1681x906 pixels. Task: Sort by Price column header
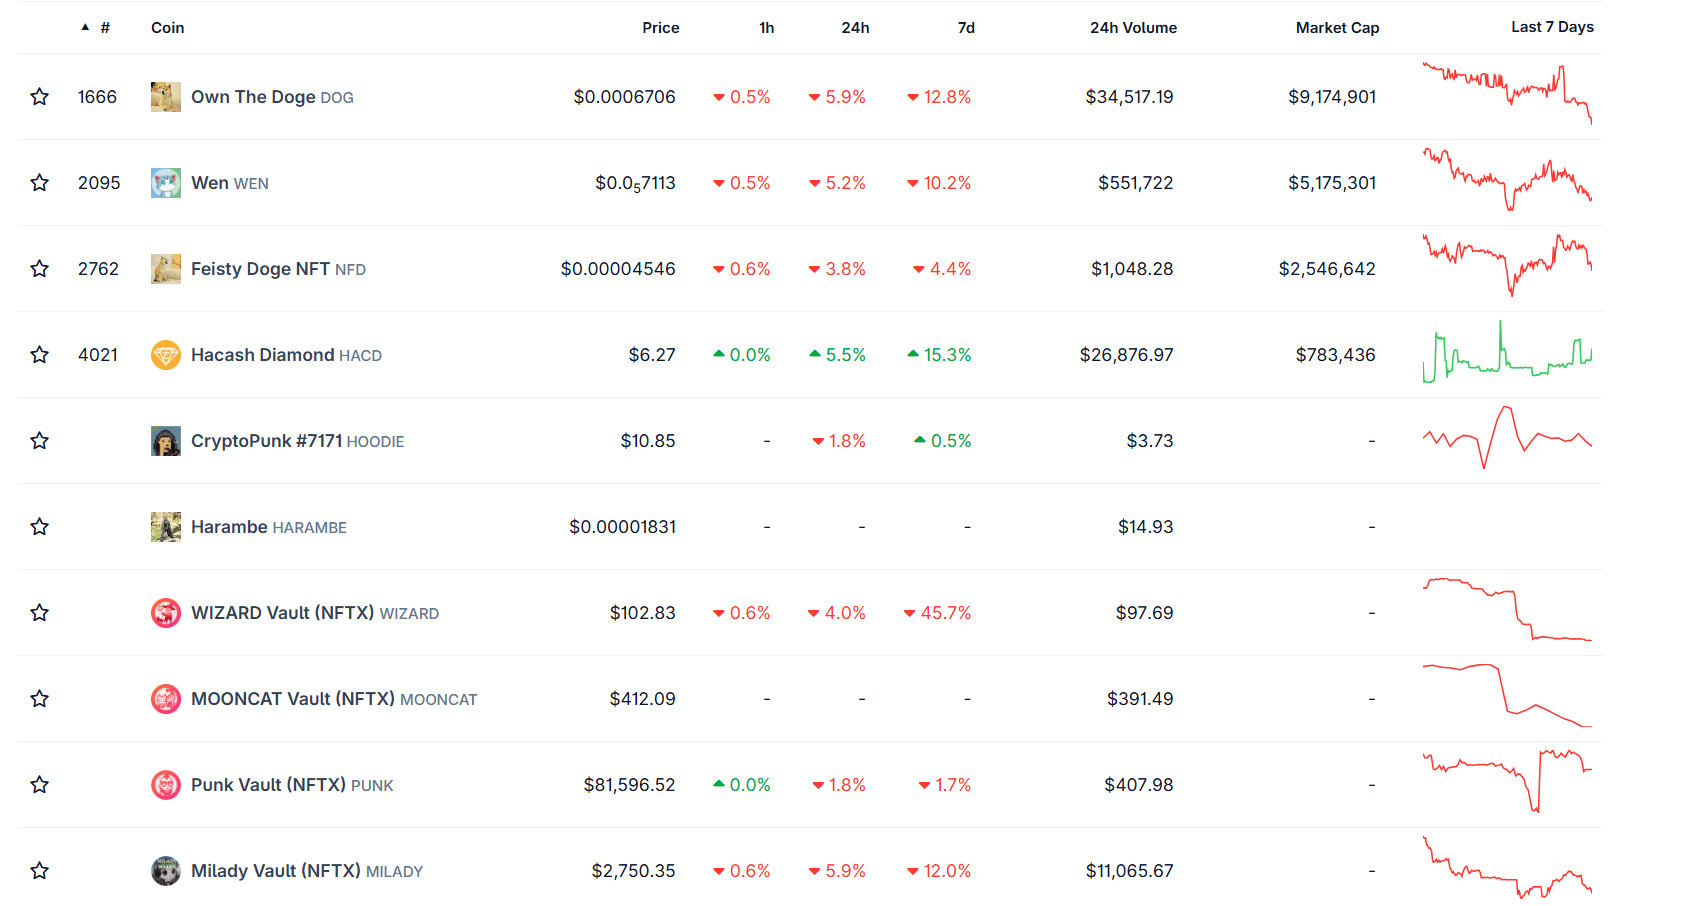pyautogui.click(x=660, y=28)
